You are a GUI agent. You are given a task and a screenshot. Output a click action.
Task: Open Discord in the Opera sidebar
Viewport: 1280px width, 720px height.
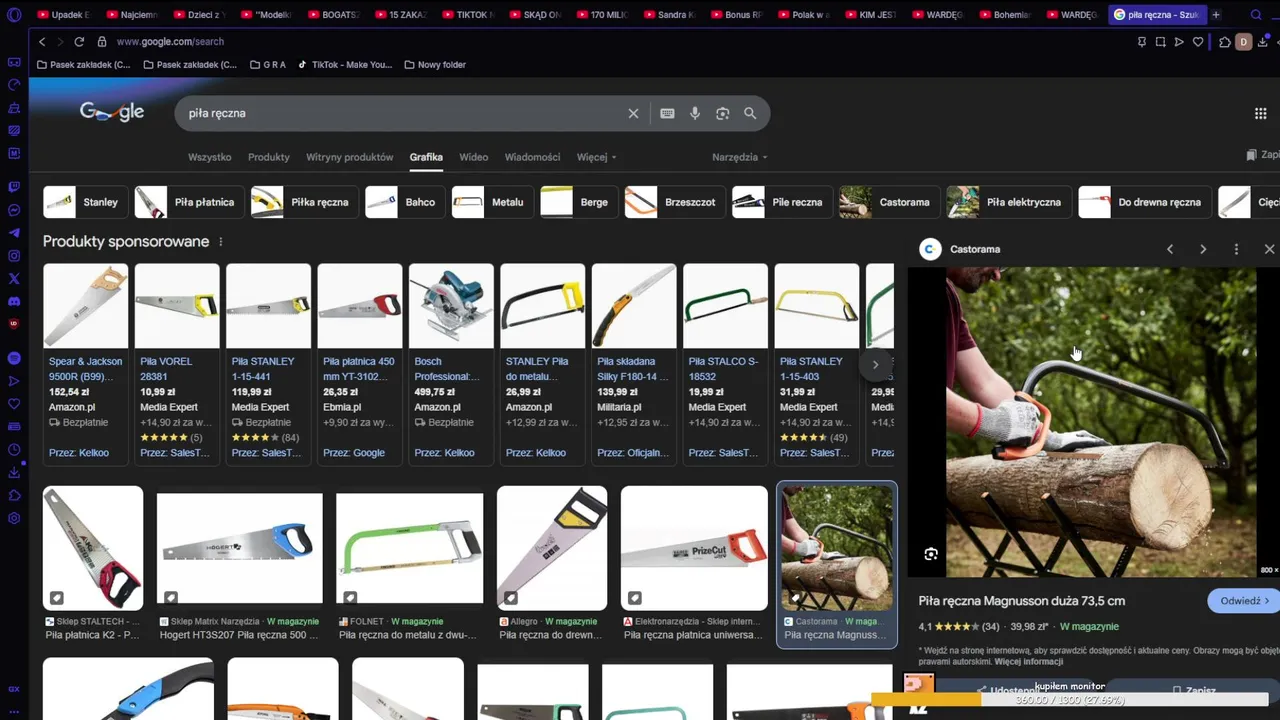coord(14,301)
